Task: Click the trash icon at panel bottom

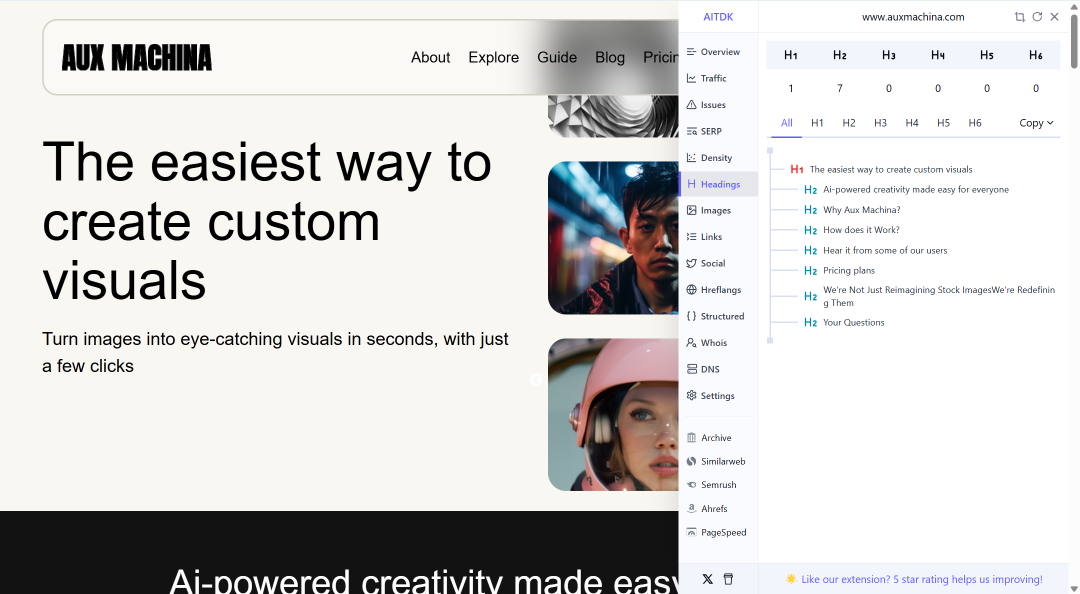Action: 728,579
